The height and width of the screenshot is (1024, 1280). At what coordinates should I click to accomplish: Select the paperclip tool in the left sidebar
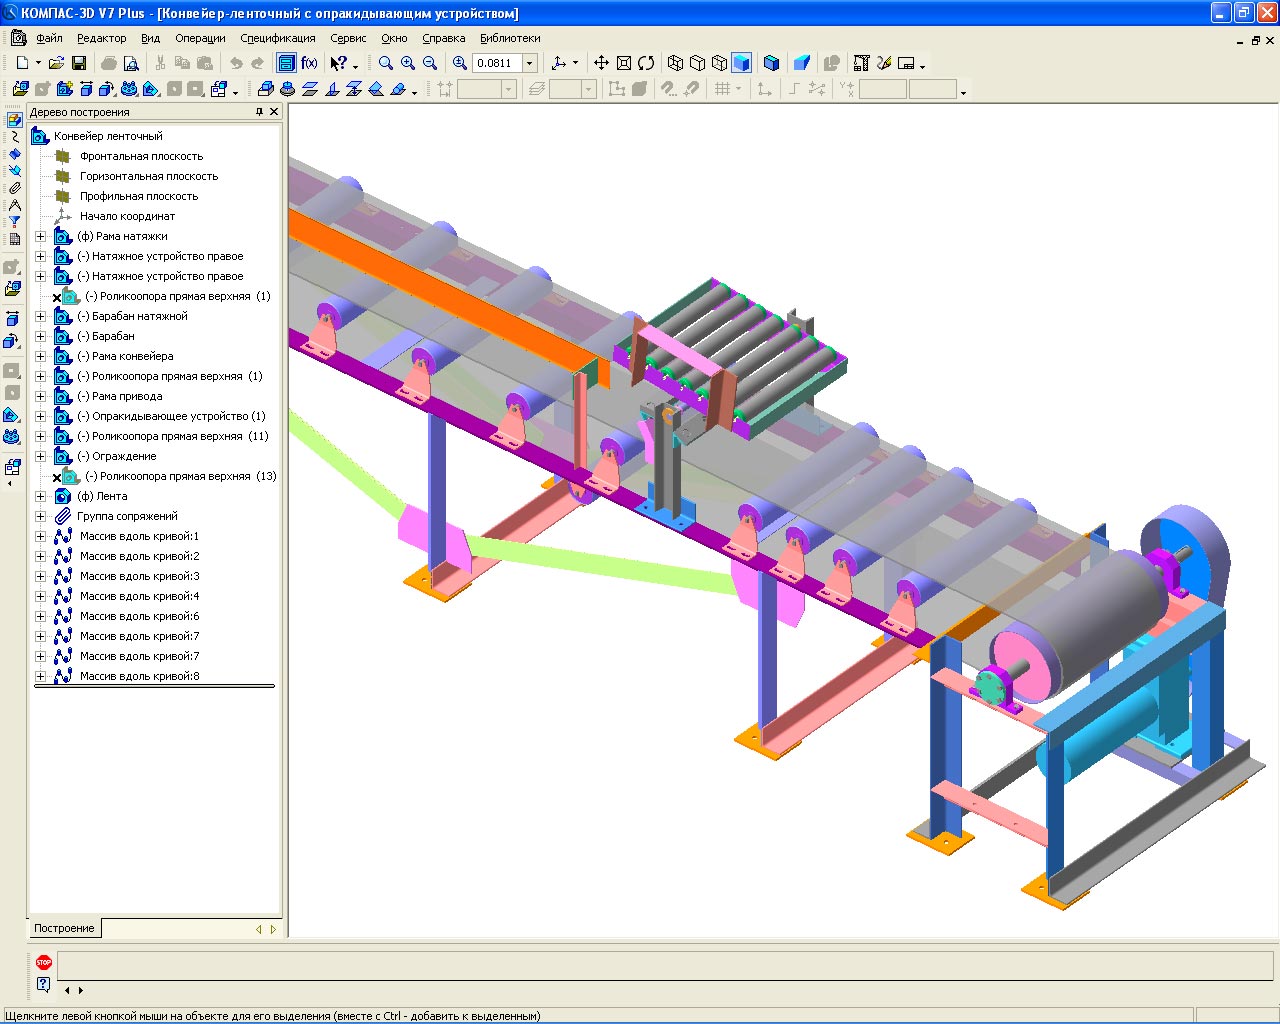pyautogui.click(x=14, y=188)
